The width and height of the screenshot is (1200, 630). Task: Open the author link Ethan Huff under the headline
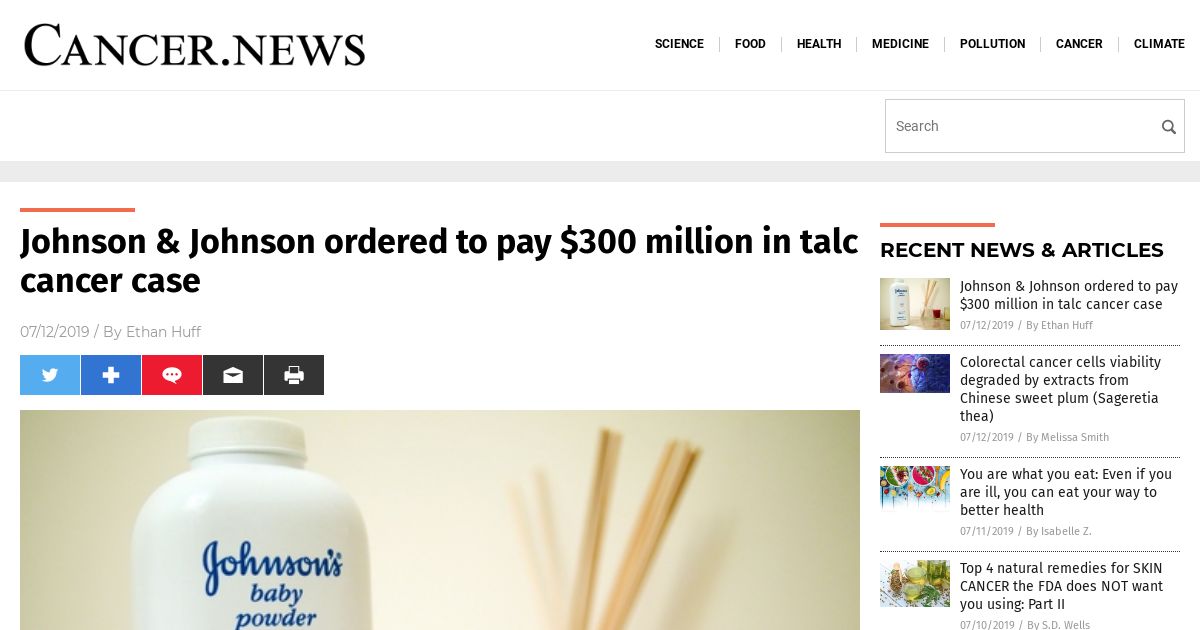163,332
